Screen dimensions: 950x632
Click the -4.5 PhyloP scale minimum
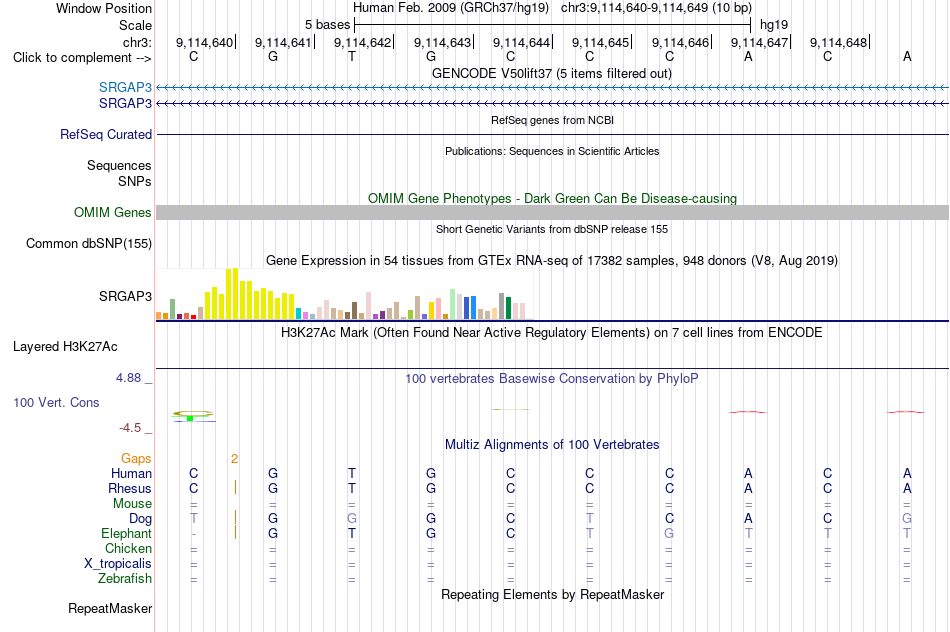(130, 428)
